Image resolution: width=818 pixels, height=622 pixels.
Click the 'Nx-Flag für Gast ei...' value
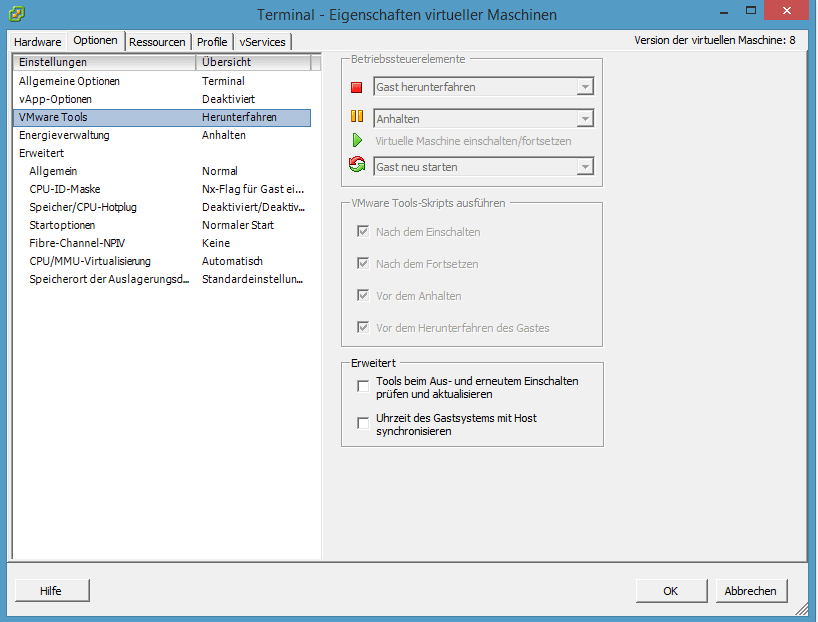(x=253, y=189)
